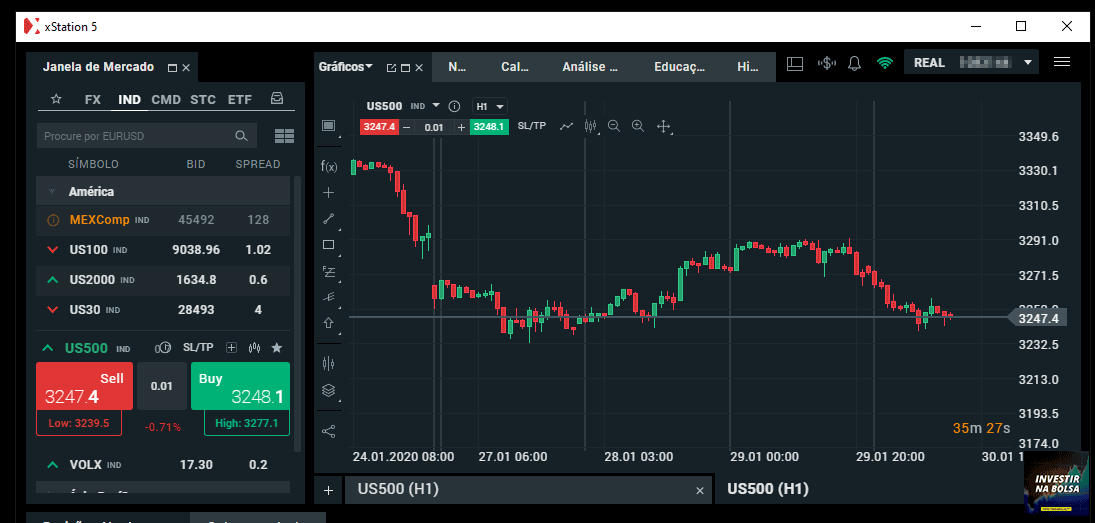1095x523 pixels.
Task: Click the High: 3277.1 box
Action: [x=247, y=423]
